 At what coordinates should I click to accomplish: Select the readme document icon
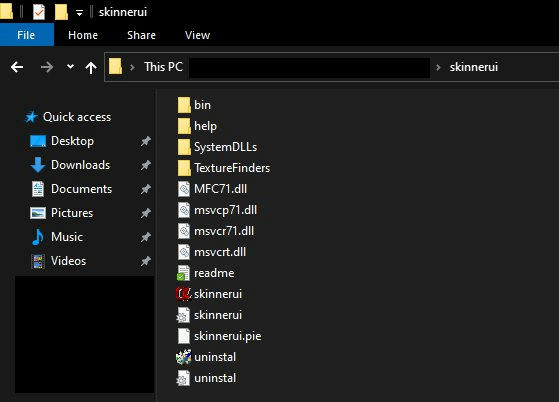pos(184,273)
